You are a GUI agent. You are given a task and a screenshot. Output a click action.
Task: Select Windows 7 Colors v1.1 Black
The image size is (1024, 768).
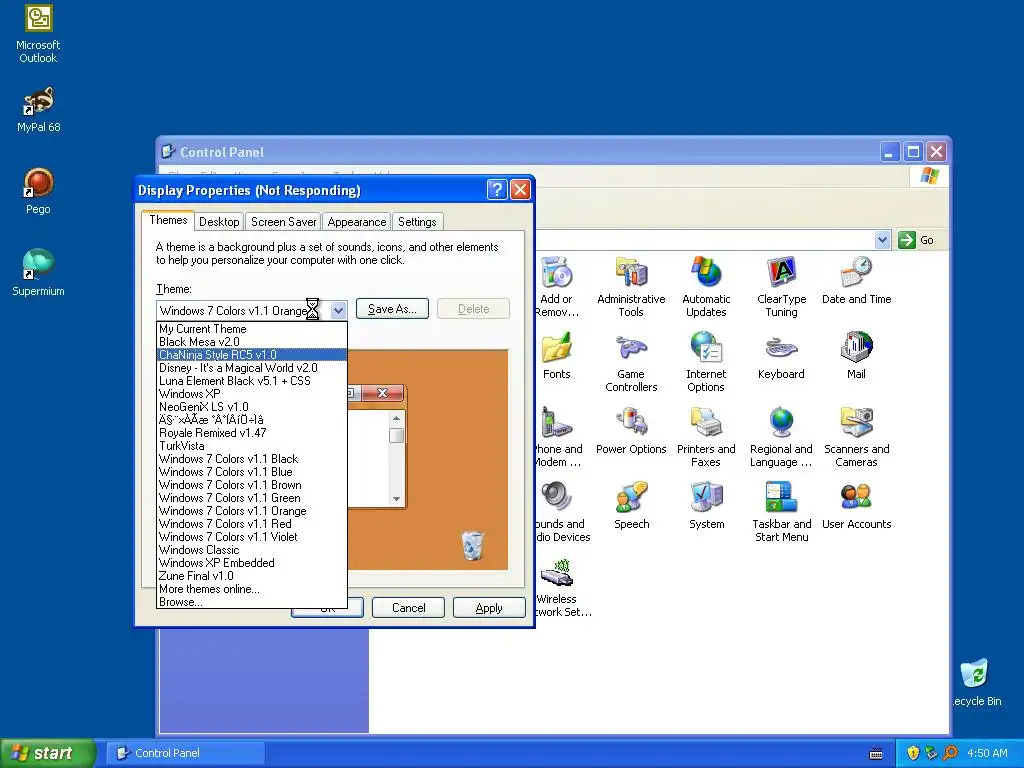[251, 459]
